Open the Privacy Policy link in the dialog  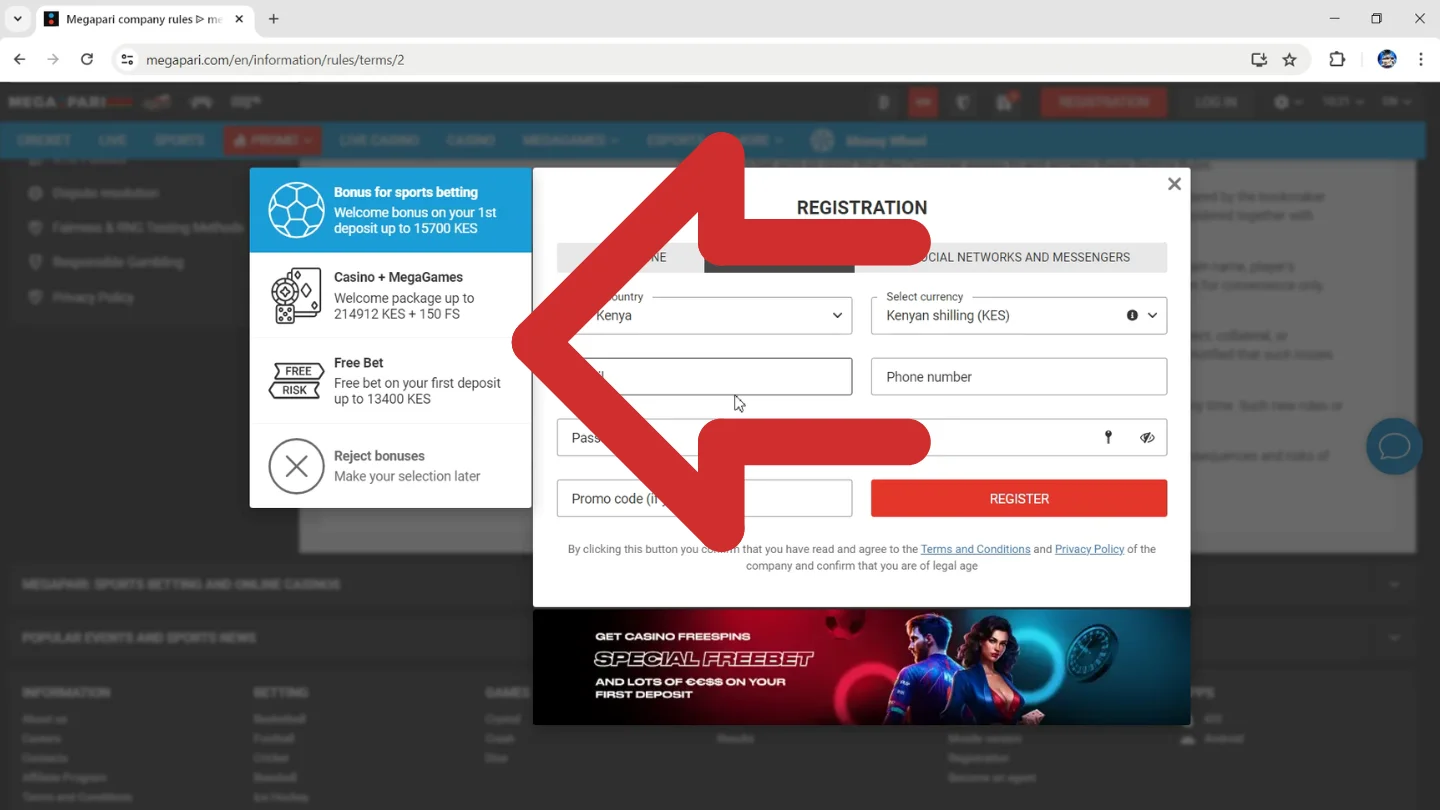1089,549
